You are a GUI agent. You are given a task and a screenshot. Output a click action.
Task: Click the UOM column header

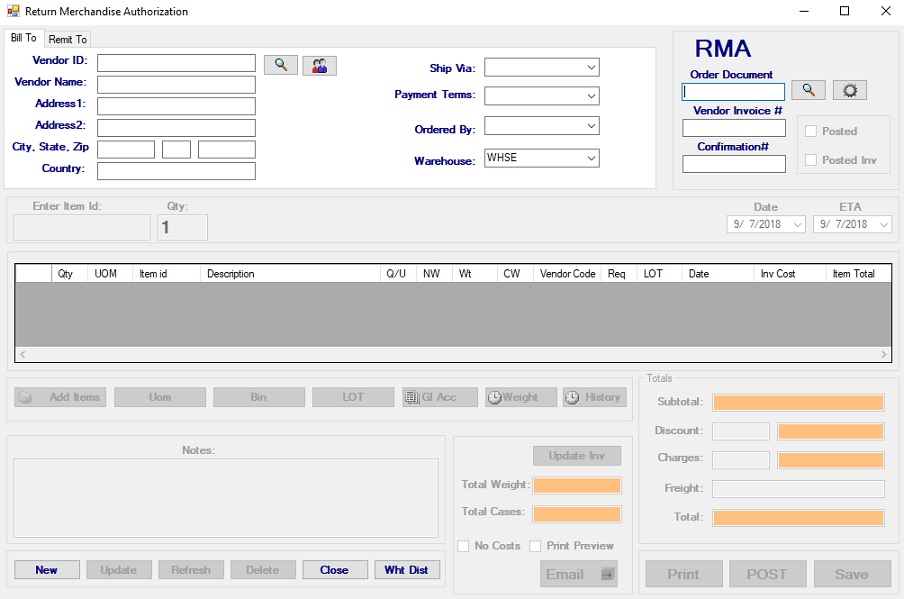pyautogui.click(x=110, y=274)
